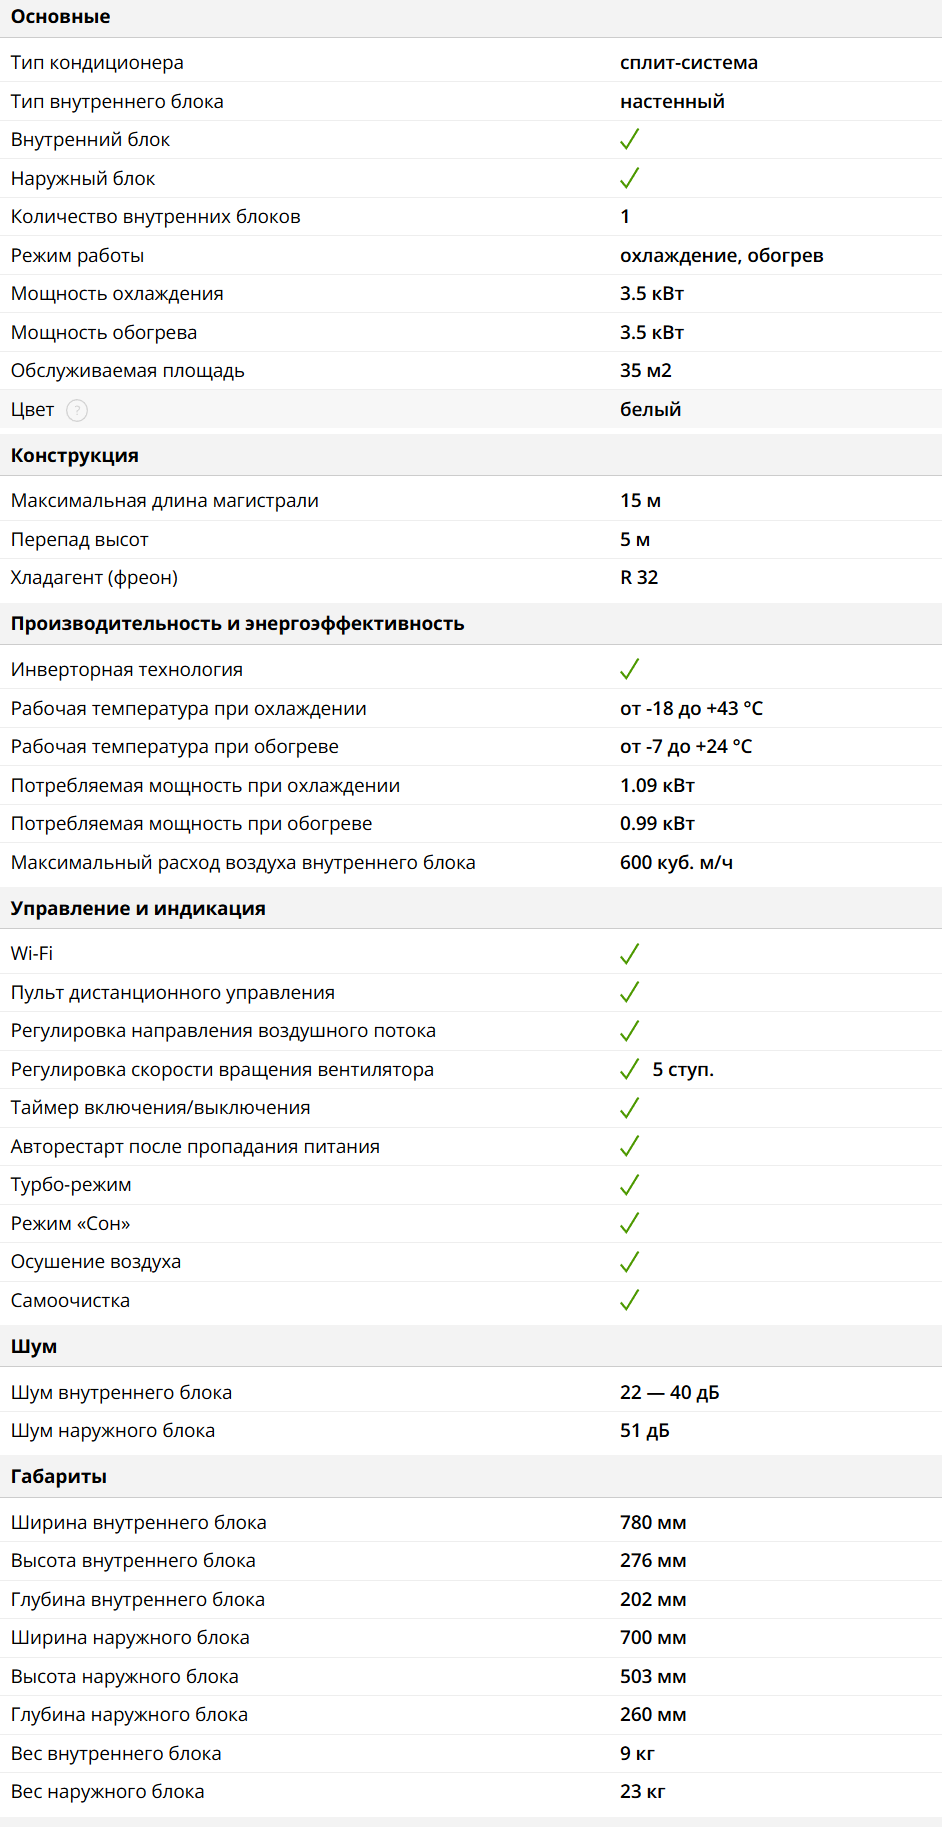Click the Мощность охлаждения label

pos(117,293)
